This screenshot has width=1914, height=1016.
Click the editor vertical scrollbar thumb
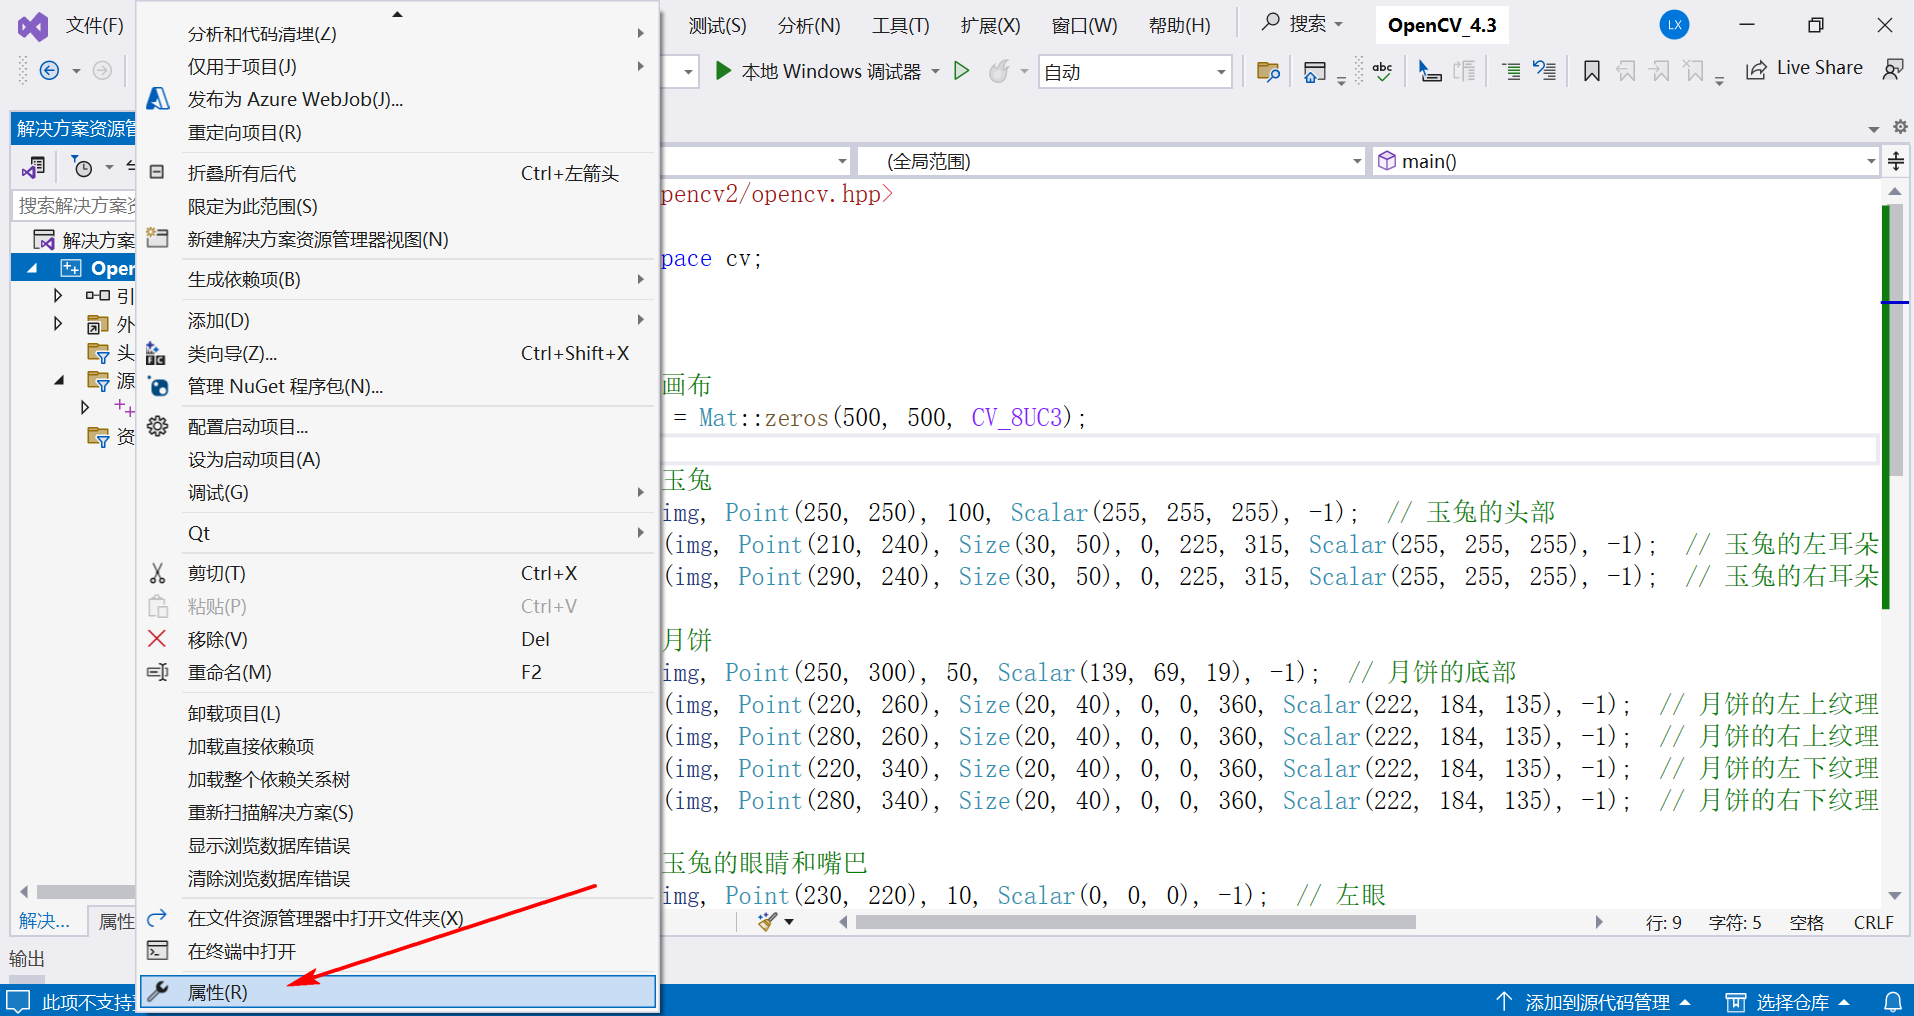pos(1895,340)
